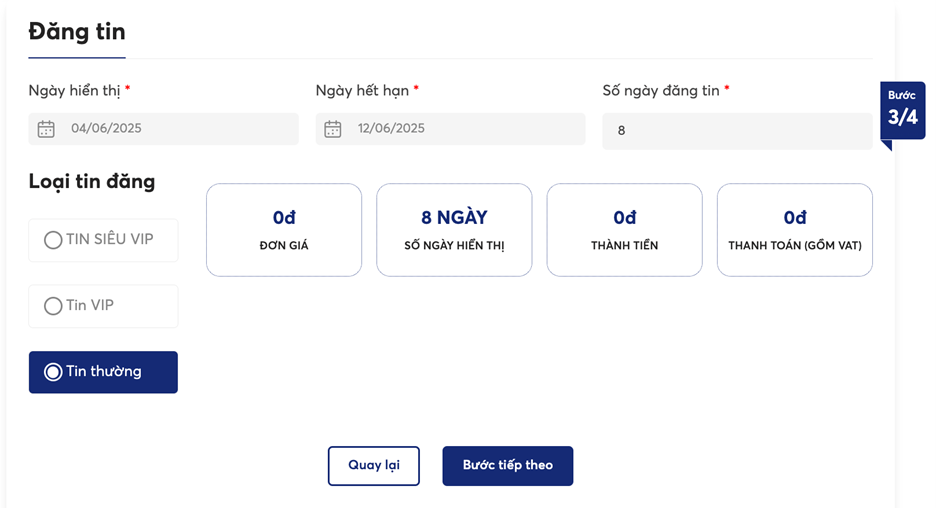Viewport: 936px width, 508px height.
Task: Click the Loại tin đăng section heading
Action: [92, 181]
